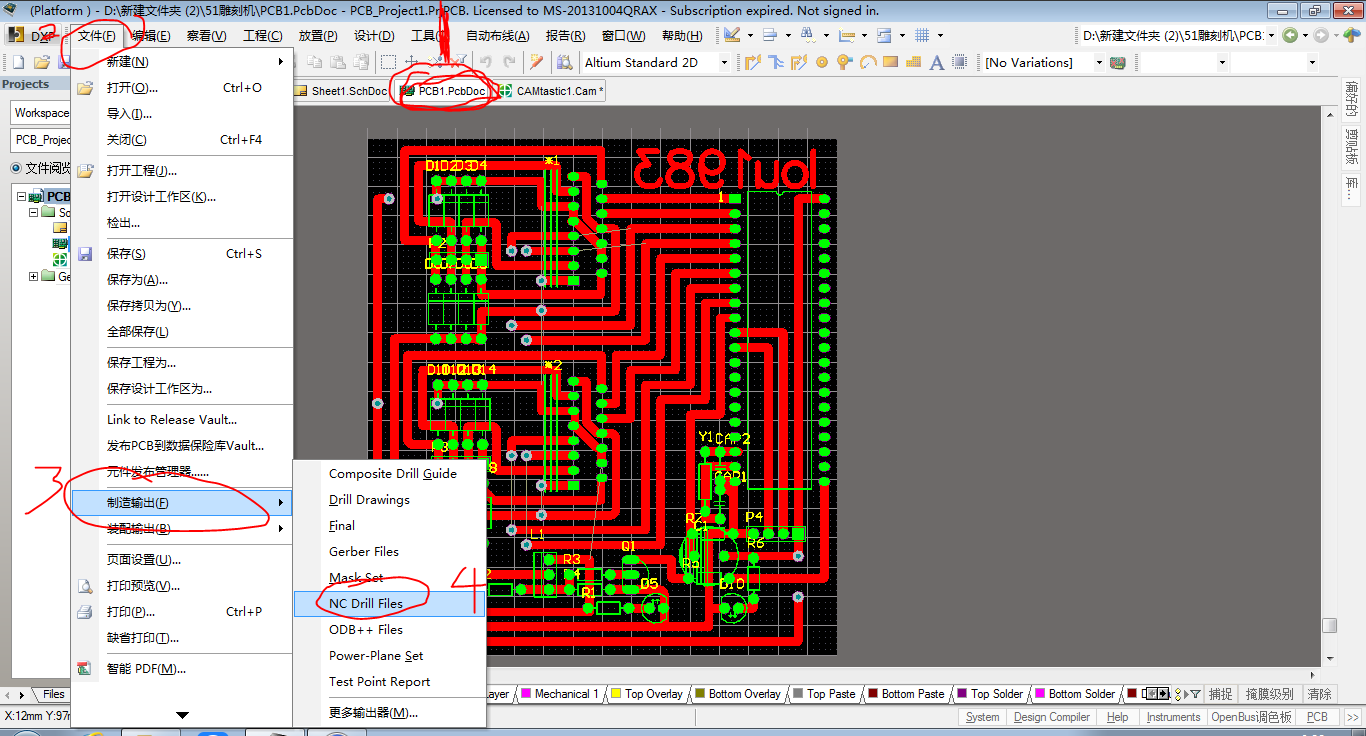This screenshot has height=736, width=1366.
Task: Expand more File menu items arrow
Action: click(182, 715)
